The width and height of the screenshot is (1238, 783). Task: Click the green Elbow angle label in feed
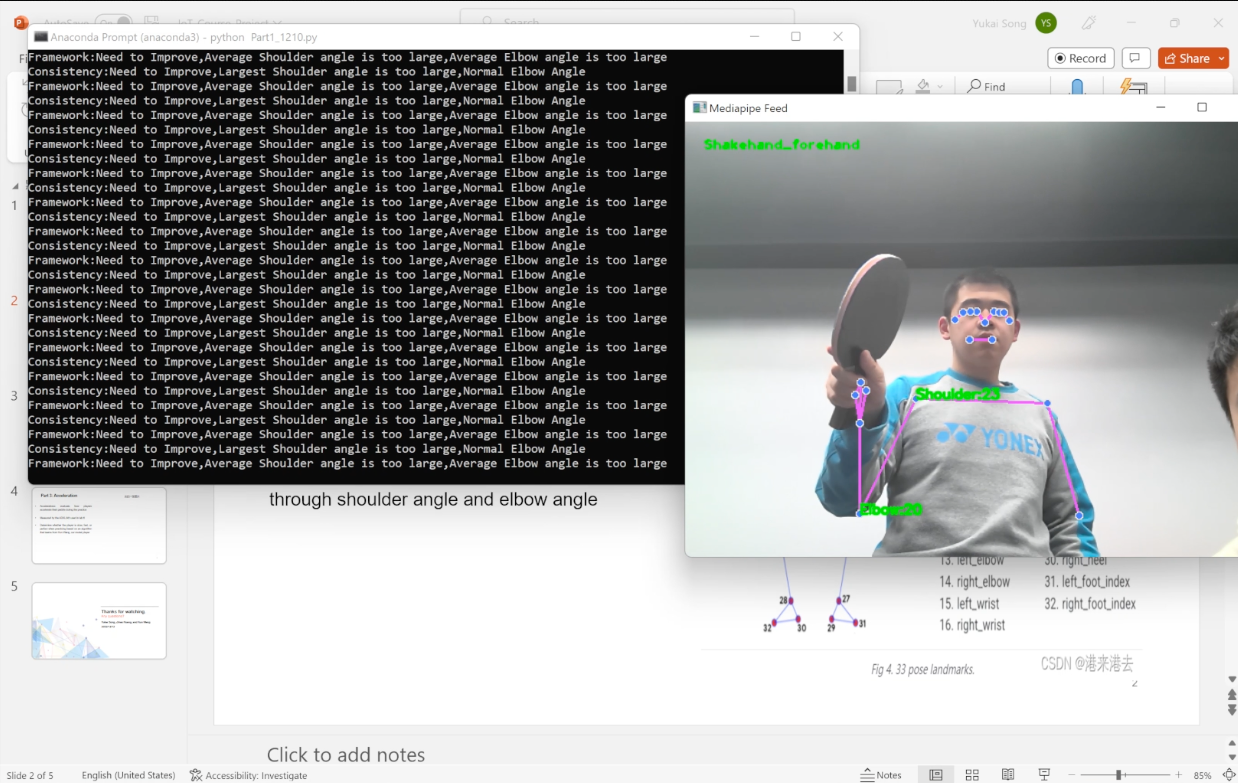pyautogui.click(x=891, y=510)
